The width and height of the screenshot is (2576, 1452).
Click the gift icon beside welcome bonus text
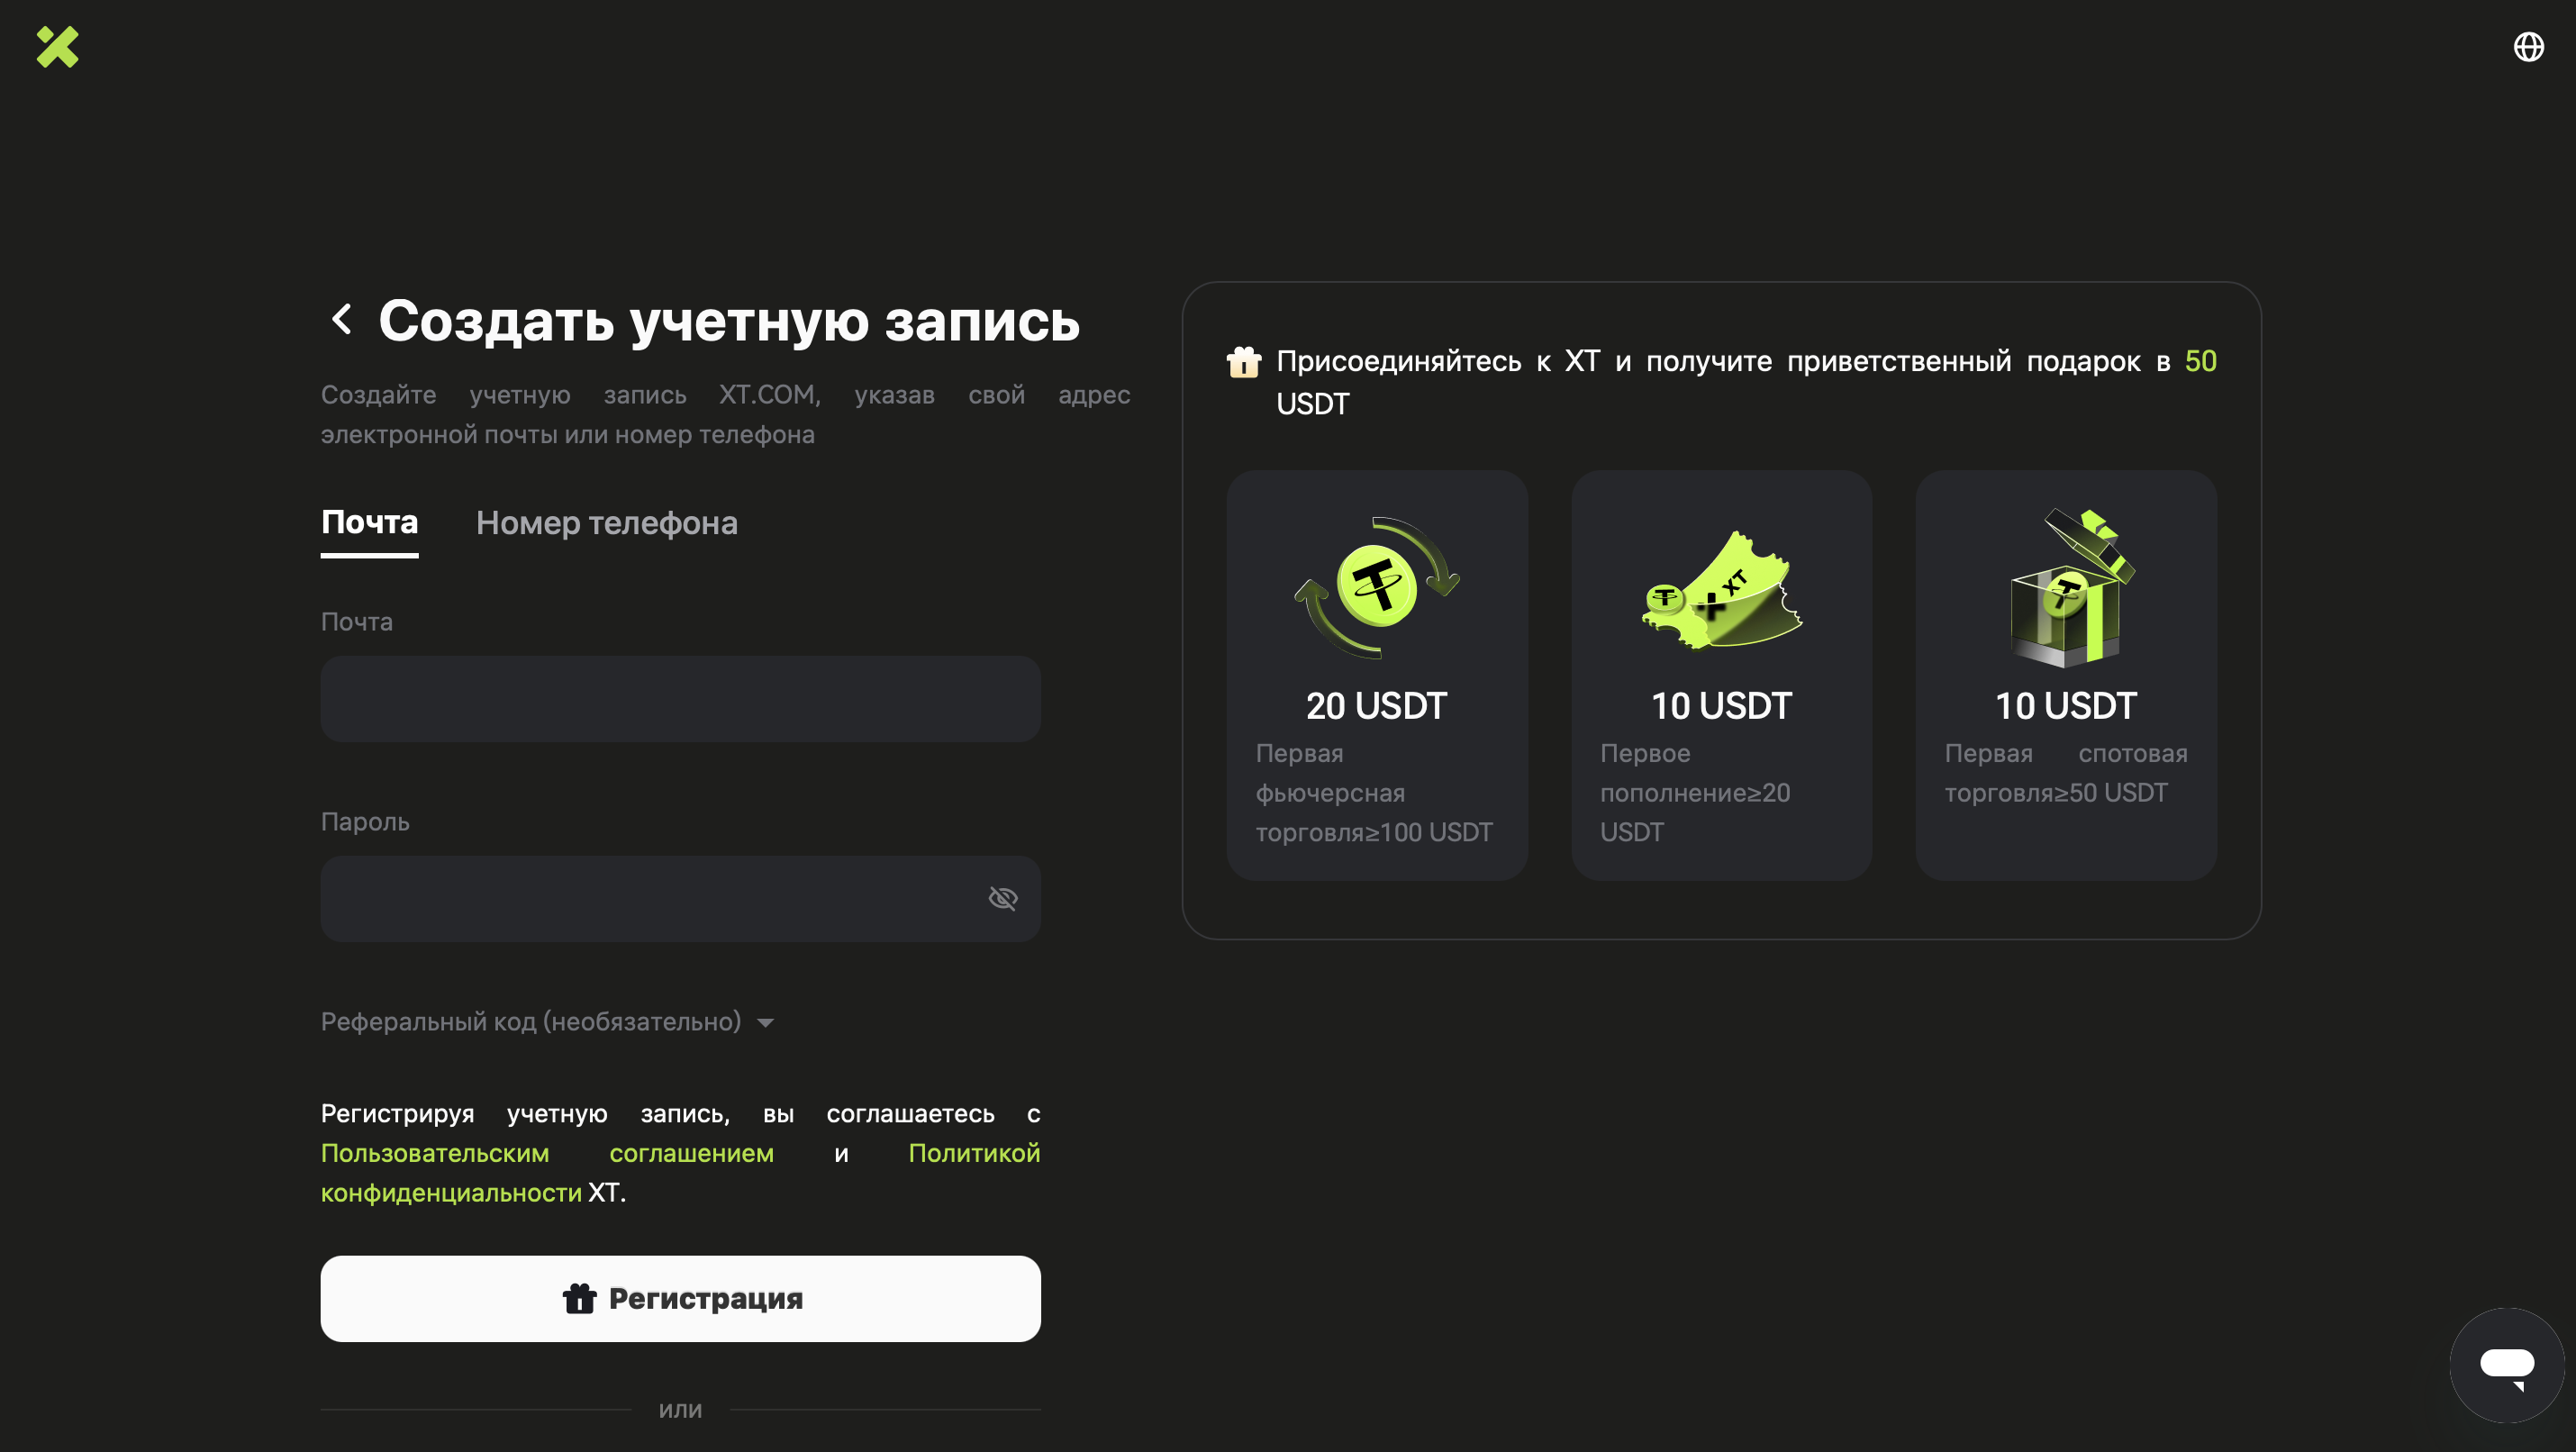point(1243,362)
